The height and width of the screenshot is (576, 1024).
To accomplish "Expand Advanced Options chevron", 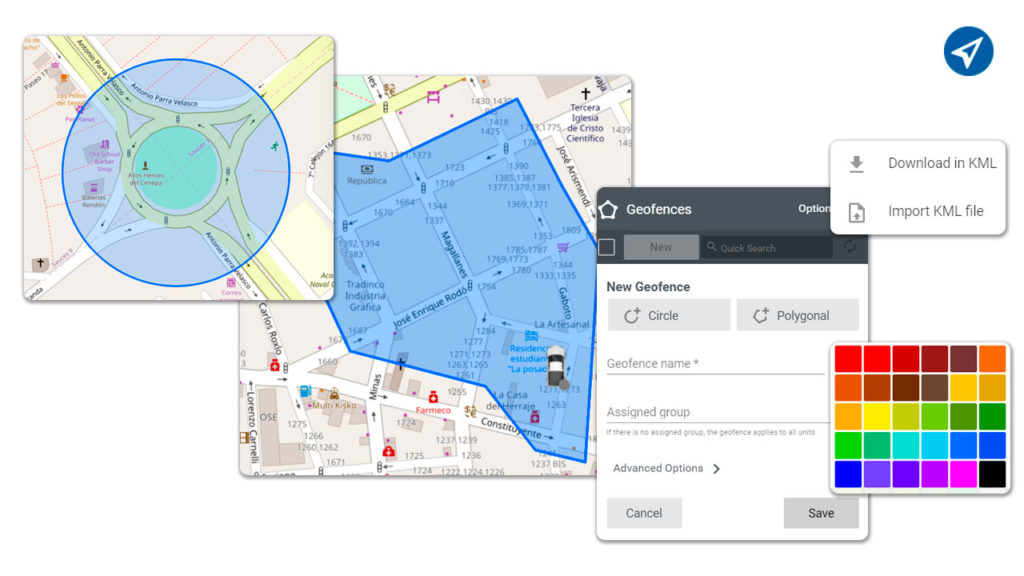I will point(716,469).
